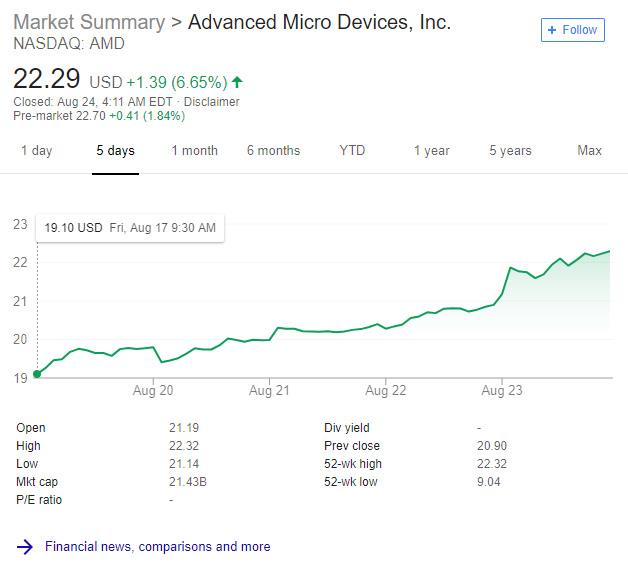
Task: Switch to the 1 month range
Action: pyautogui.click(x=194, y=151)
